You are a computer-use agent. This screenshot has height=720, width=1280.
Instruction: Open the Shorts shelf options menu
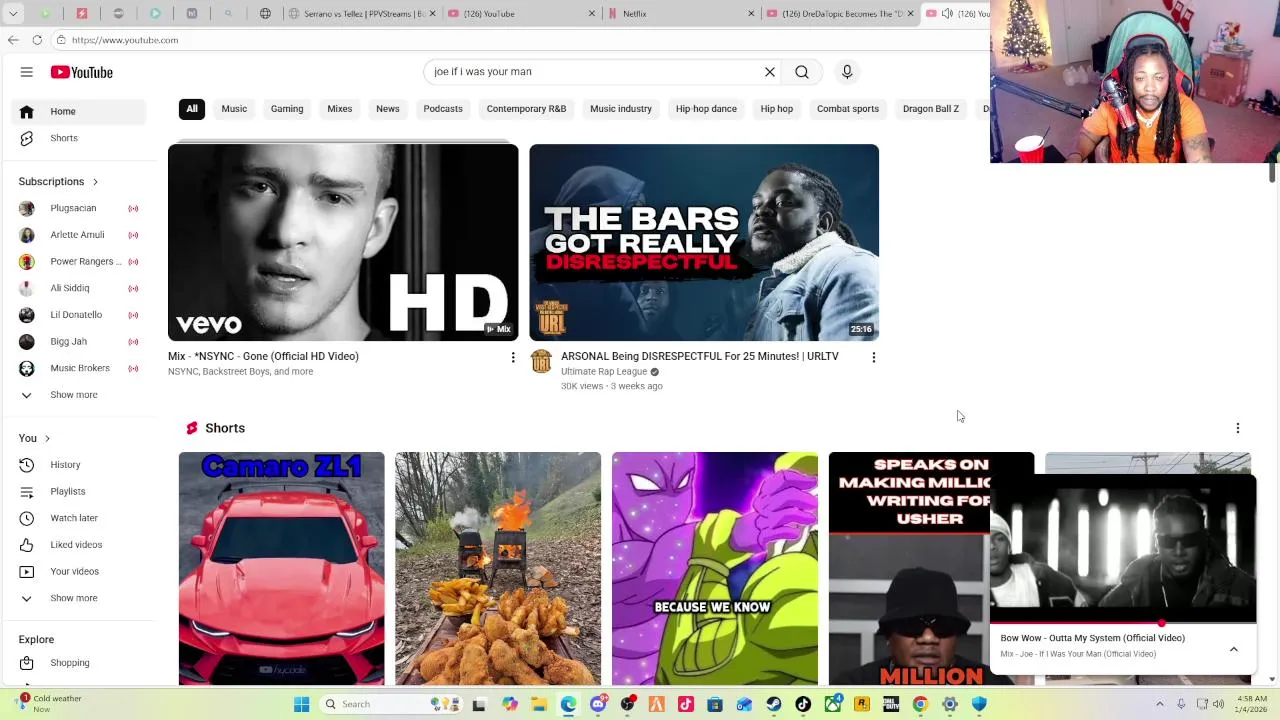coord(1238,428)
